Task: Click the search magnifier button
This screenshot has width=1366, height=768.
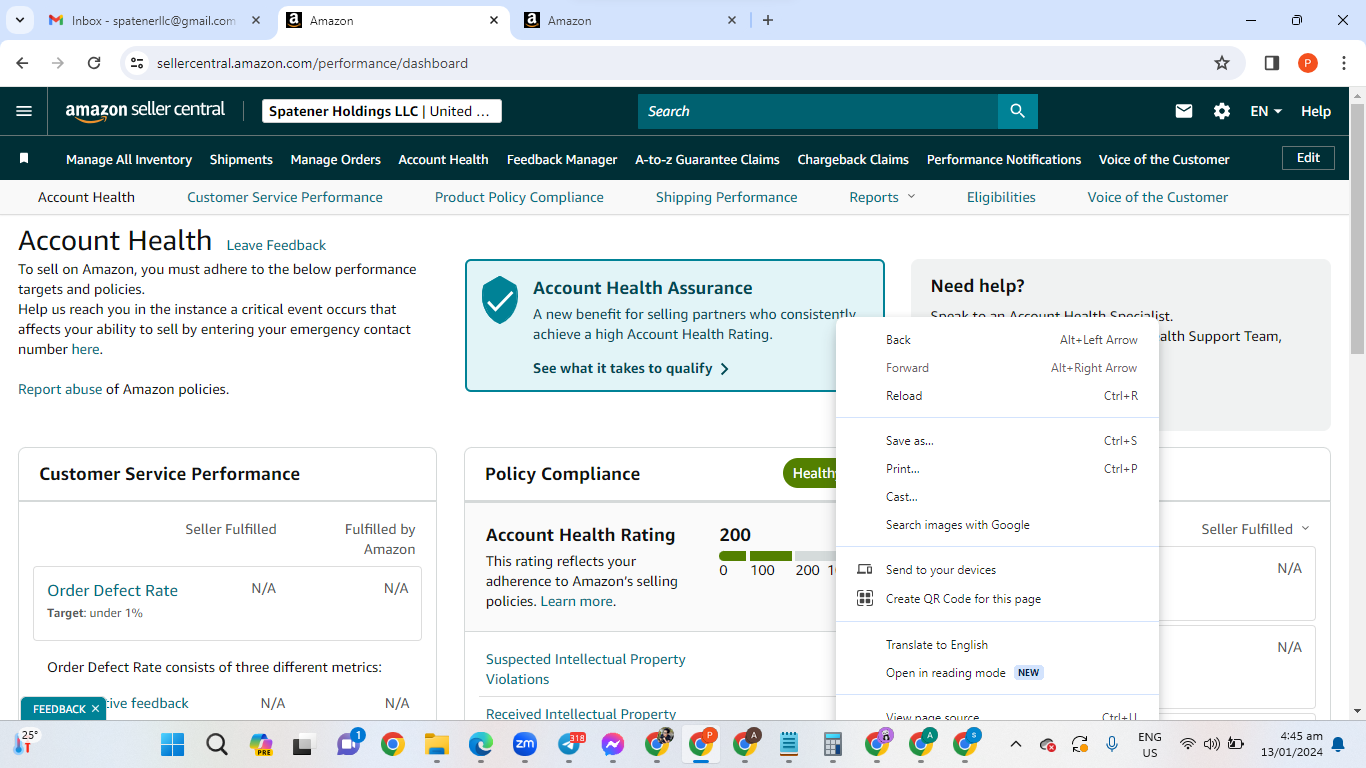Action: point(1018,111)
